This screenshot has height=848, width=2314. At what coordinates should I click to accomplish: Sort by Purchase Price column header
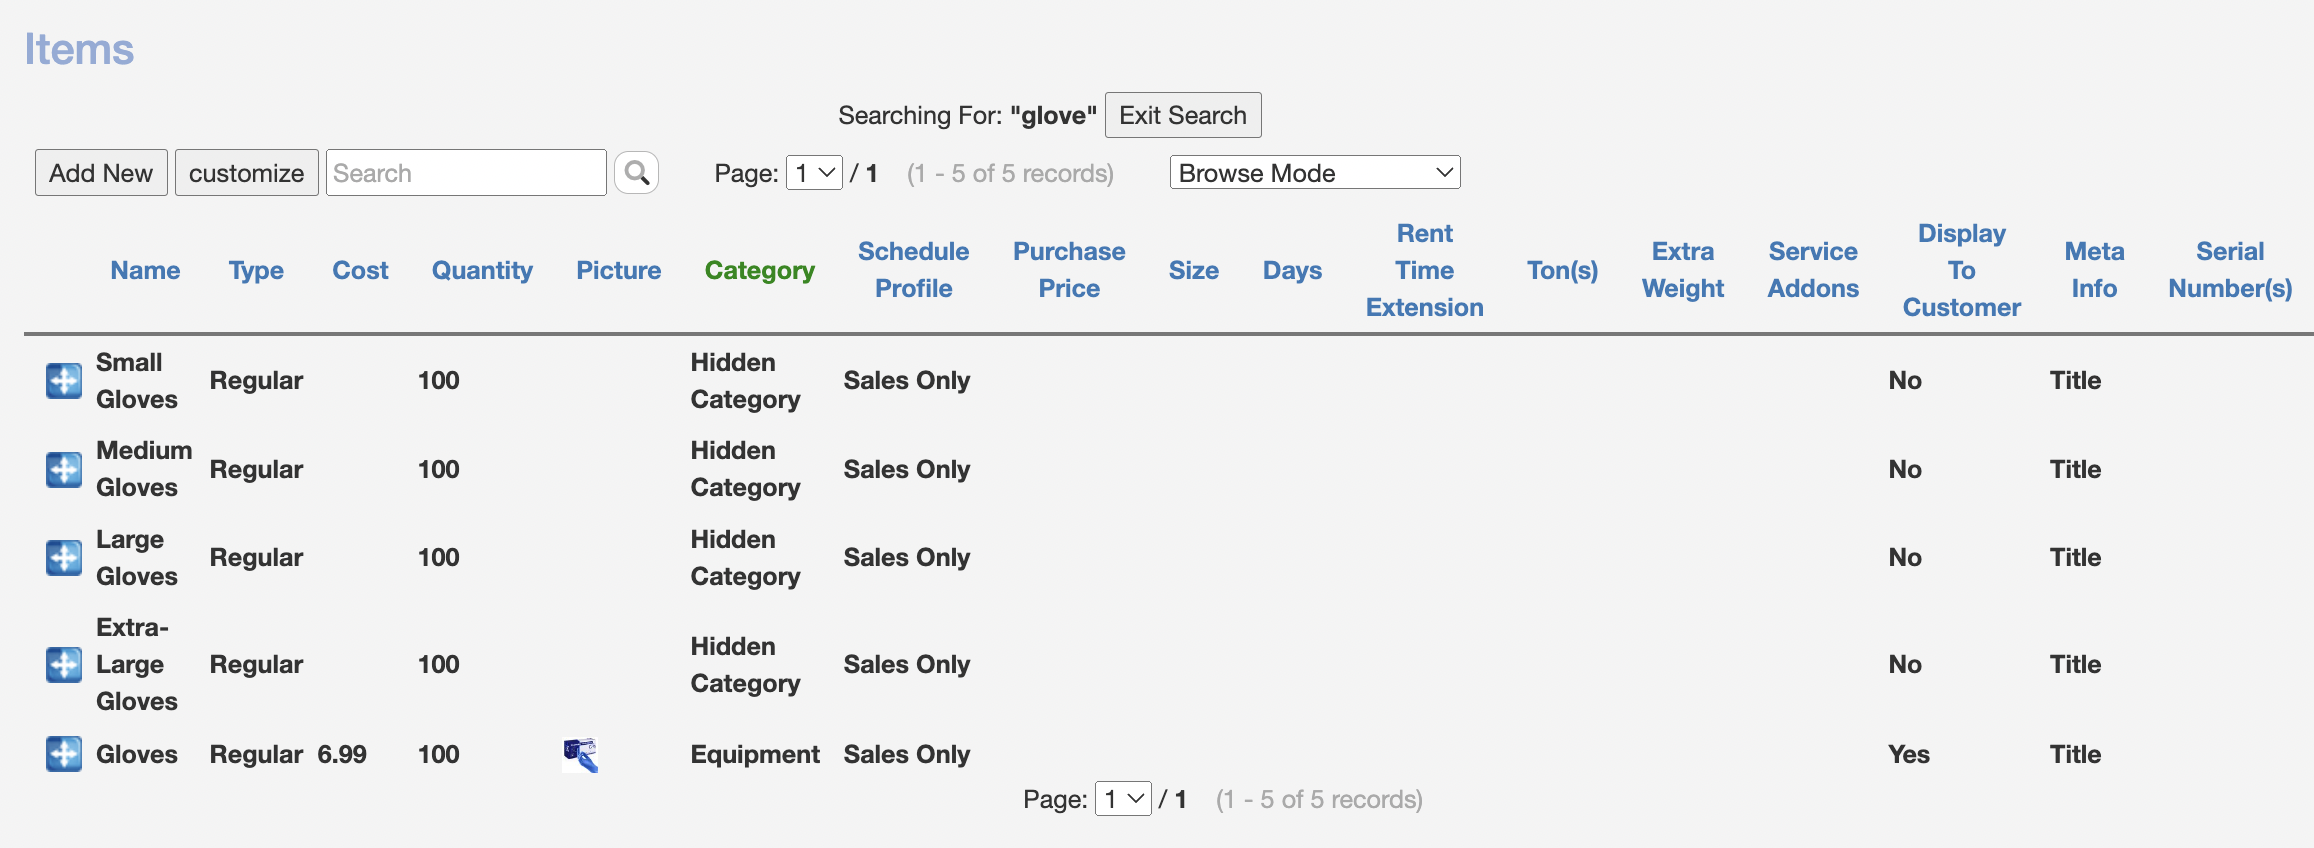click(x=1068, y=270)
